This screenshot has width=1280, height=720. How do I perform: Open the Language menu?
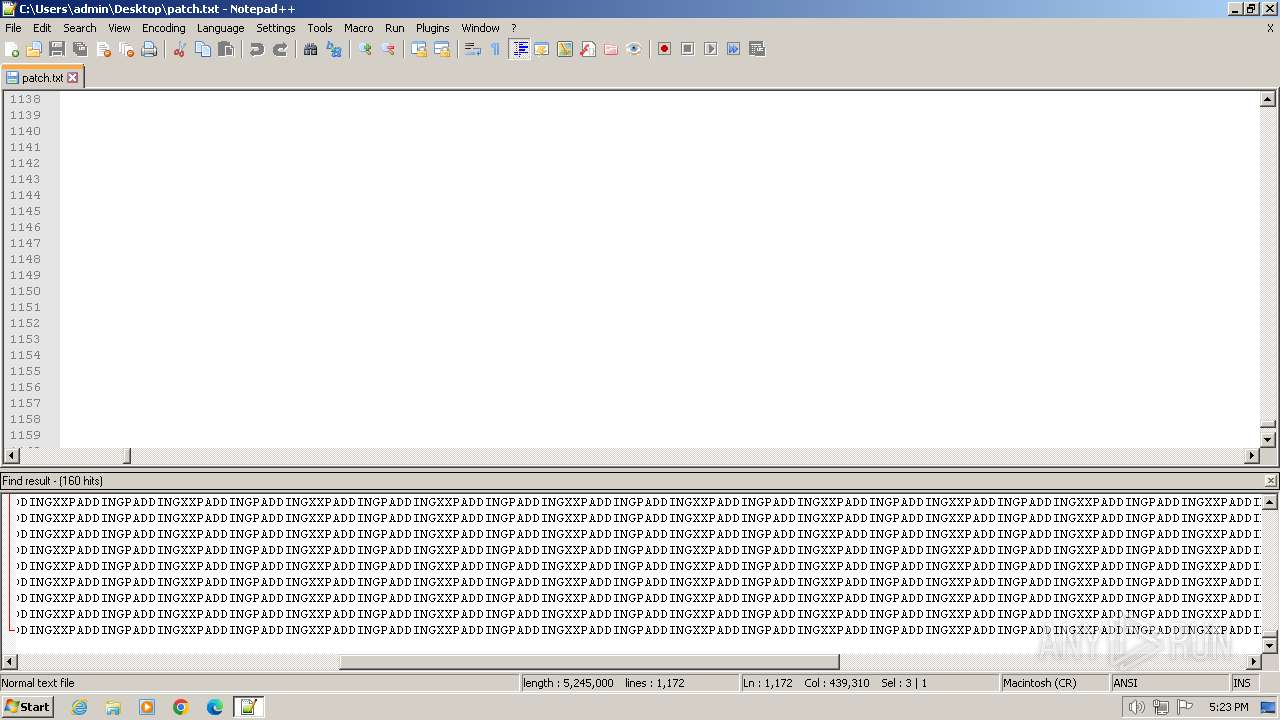221,28
